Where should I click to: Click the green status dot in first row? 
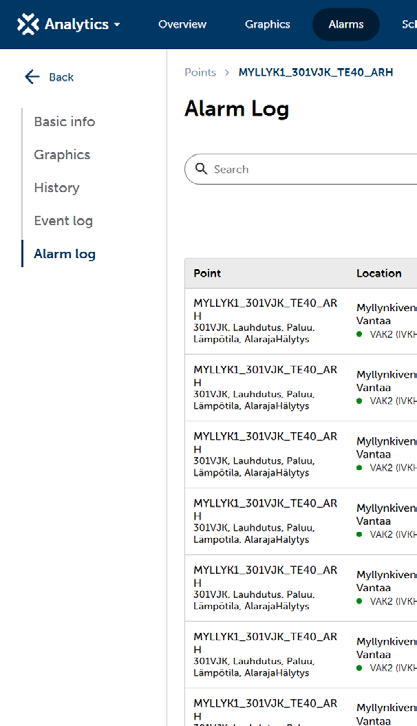point(359,334)
